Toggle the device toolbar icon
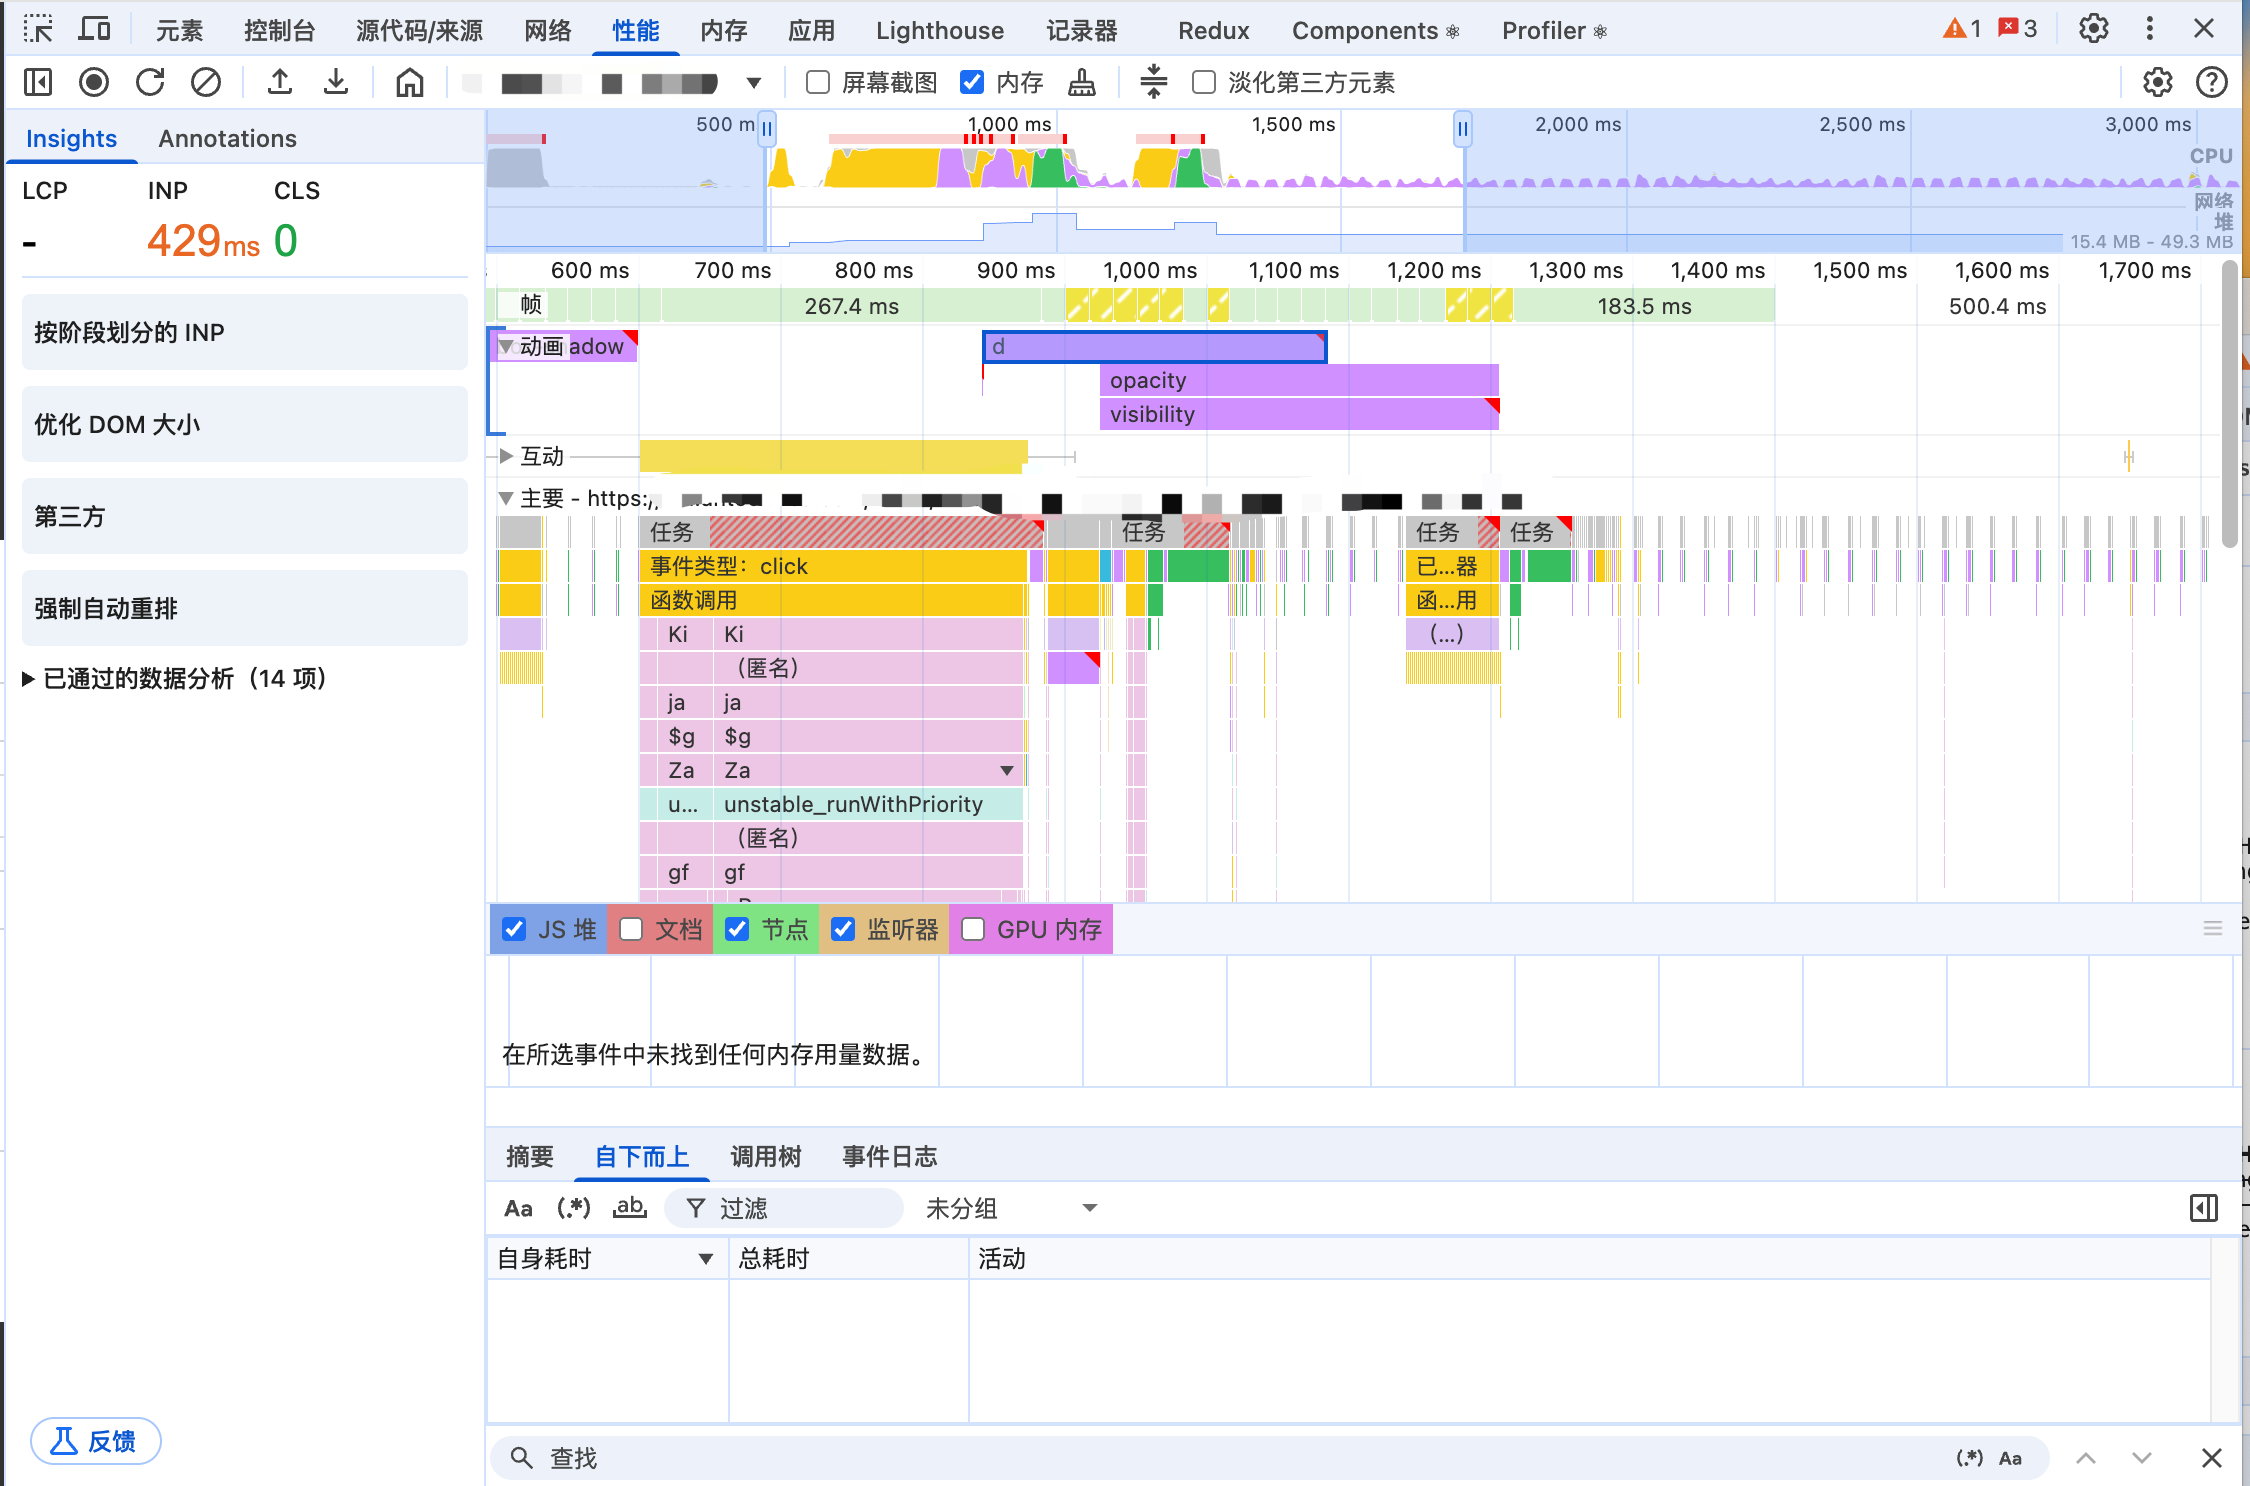This screenshot has width=2250, height=1486. tap(94, 30)
